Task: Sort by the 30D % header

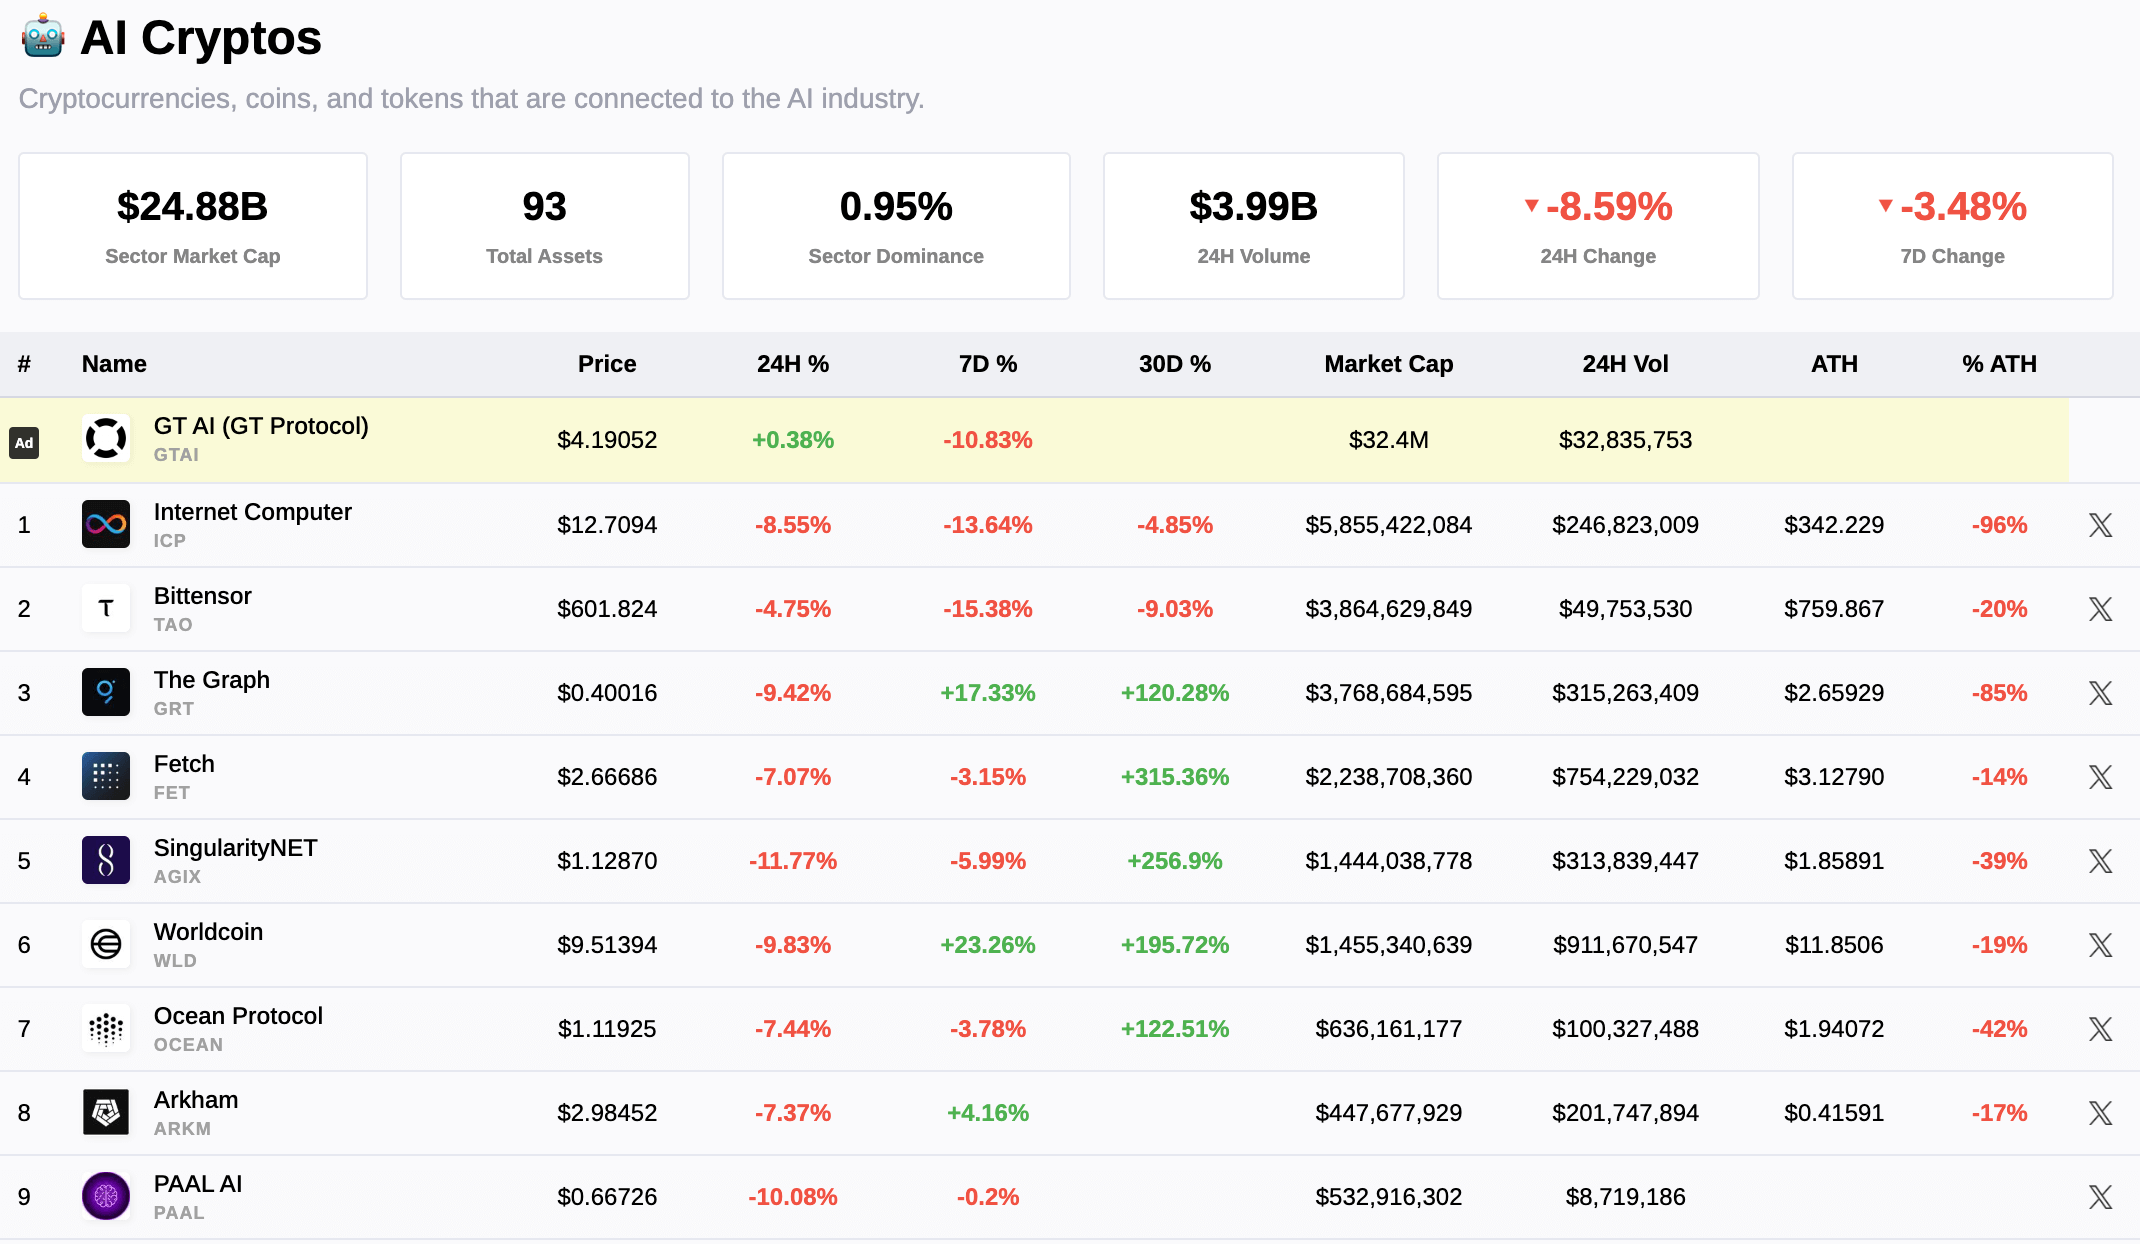Action: click(x=1174, y=364)
